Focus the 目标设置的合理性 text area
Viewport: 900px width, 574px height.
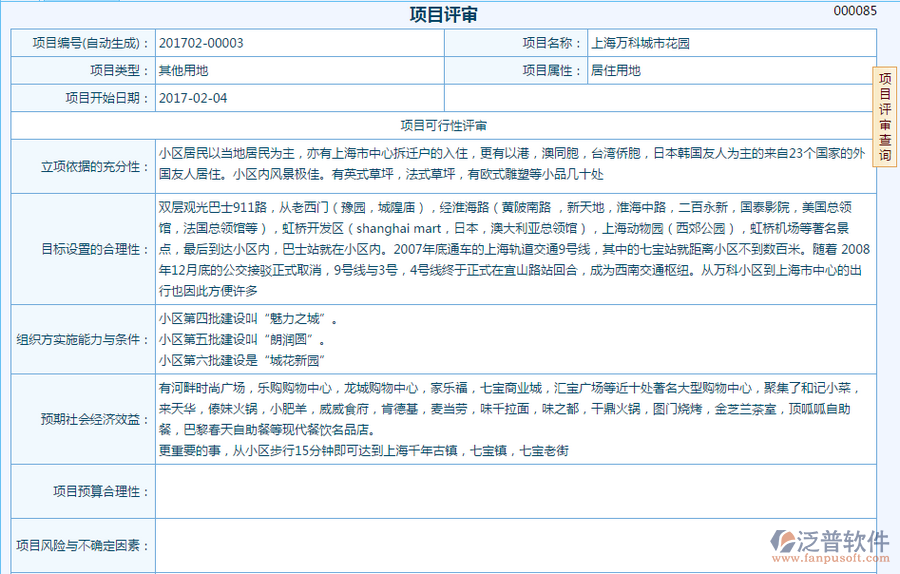(x=514, y=248)
